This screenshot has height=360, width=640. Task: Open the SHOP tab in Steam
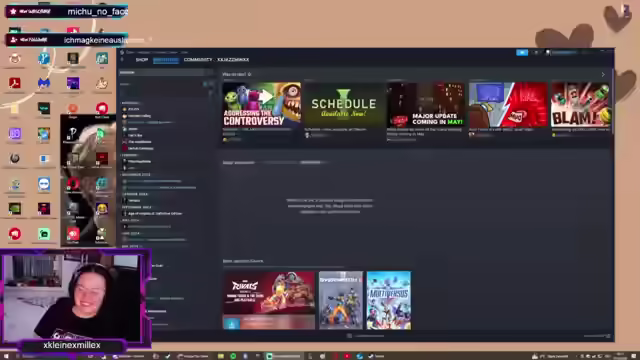(142, 60)
